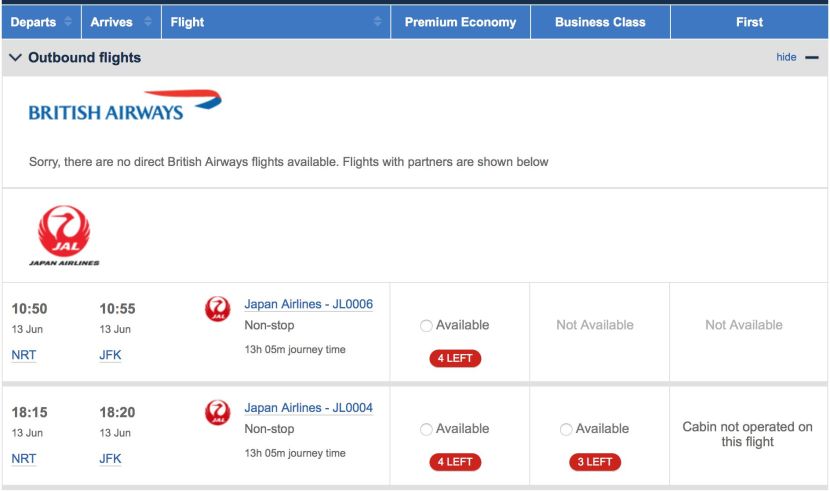Open the Japan Airlines - JL0004 link
830x491 pixels.
click(x=309, y=408)
